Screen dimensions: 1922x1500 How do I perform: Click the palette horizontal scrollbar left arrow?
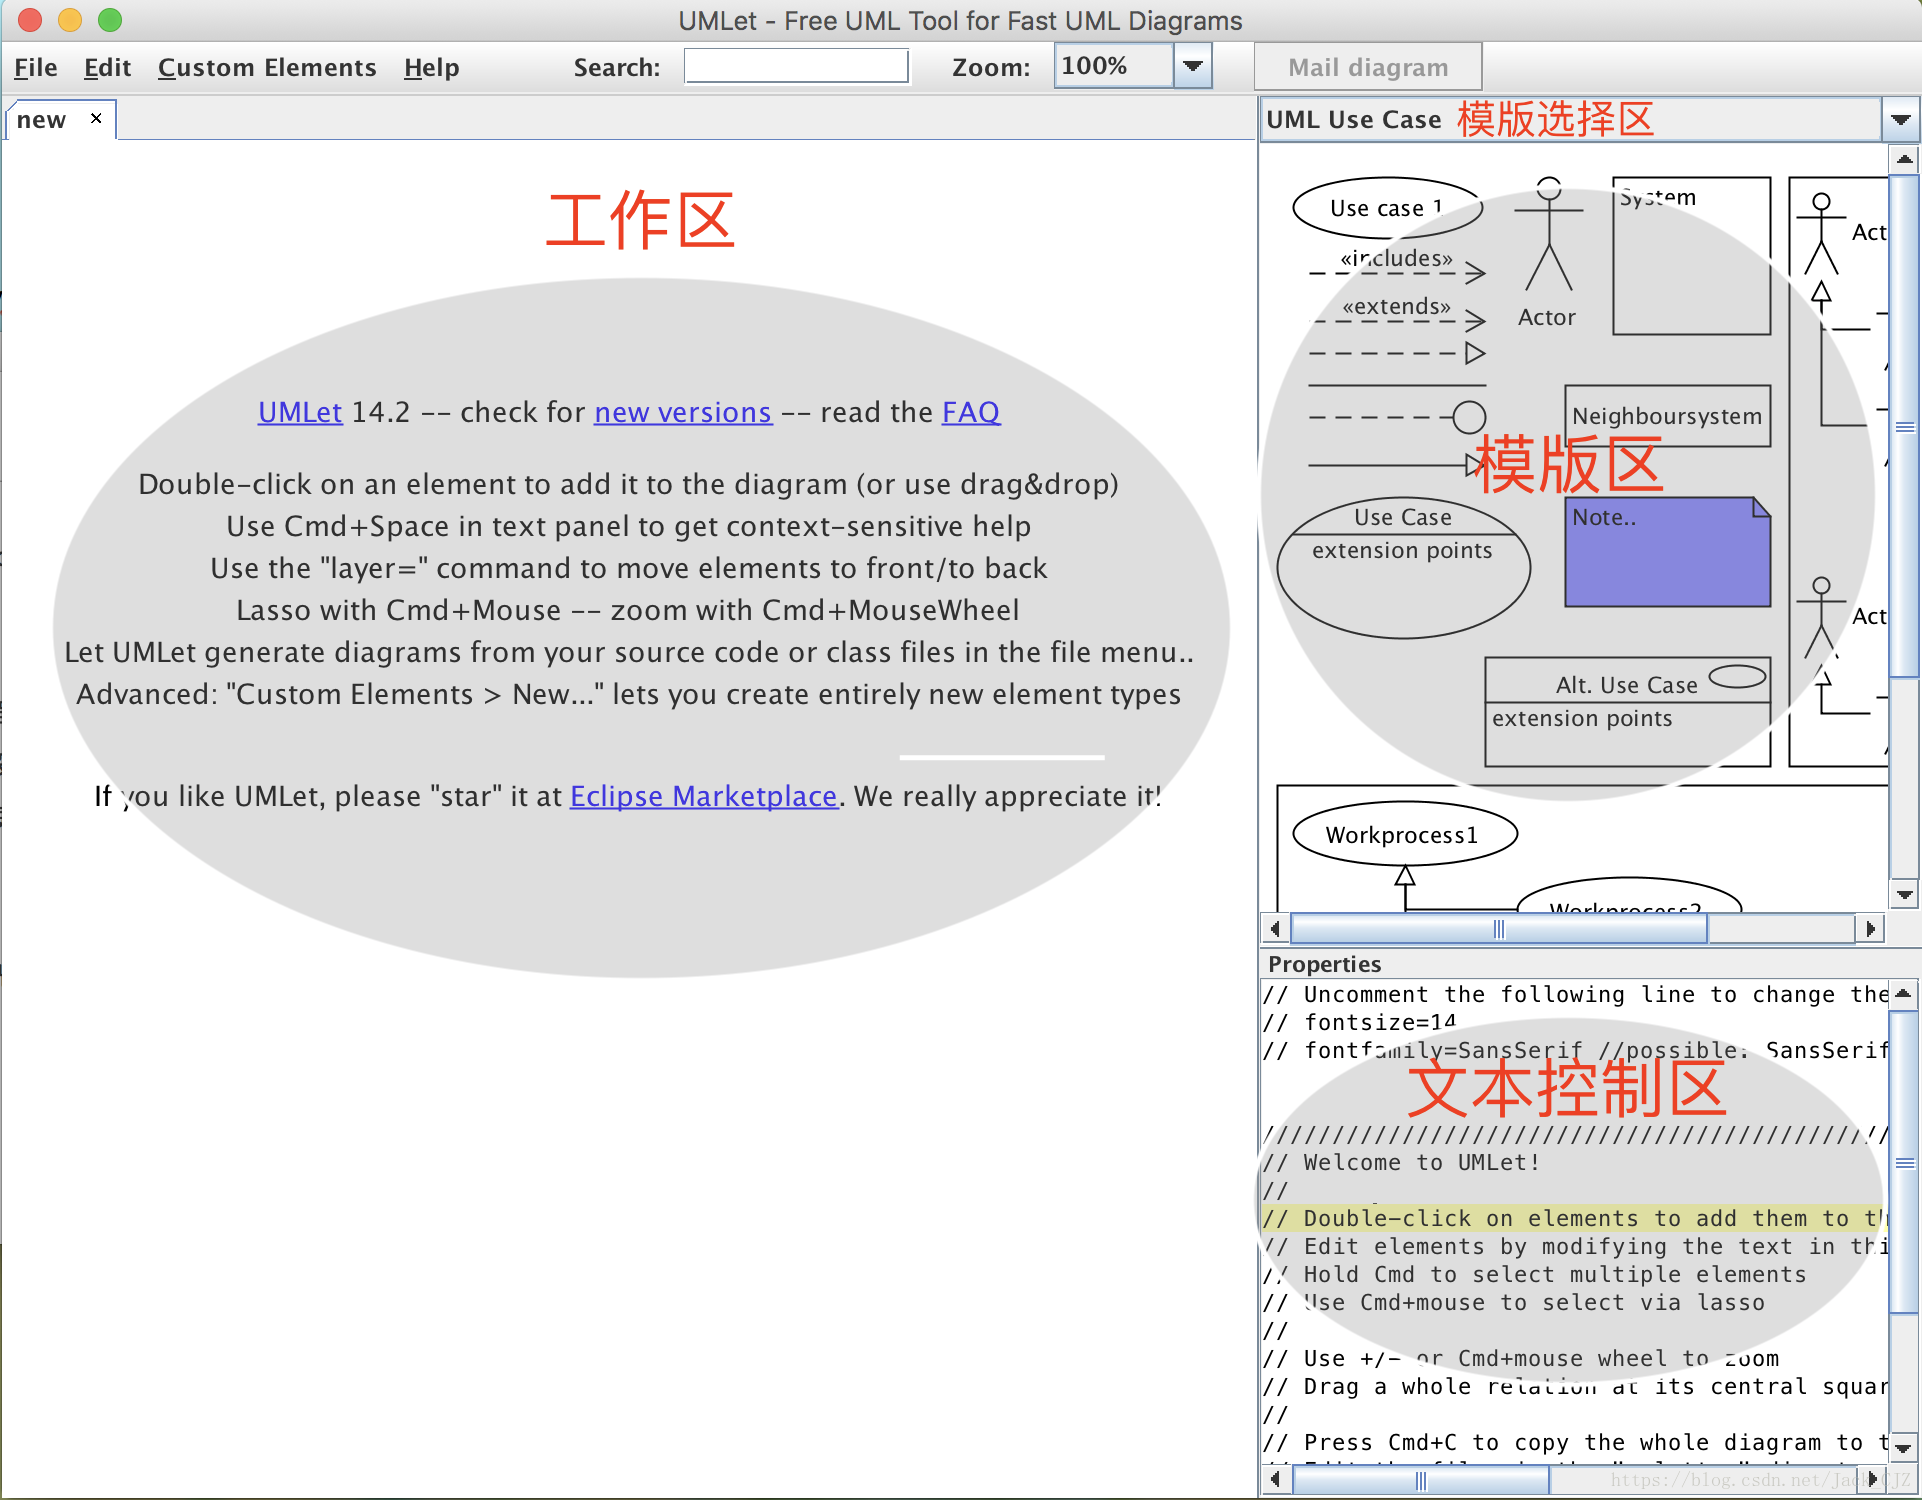tap(1275, 929)
